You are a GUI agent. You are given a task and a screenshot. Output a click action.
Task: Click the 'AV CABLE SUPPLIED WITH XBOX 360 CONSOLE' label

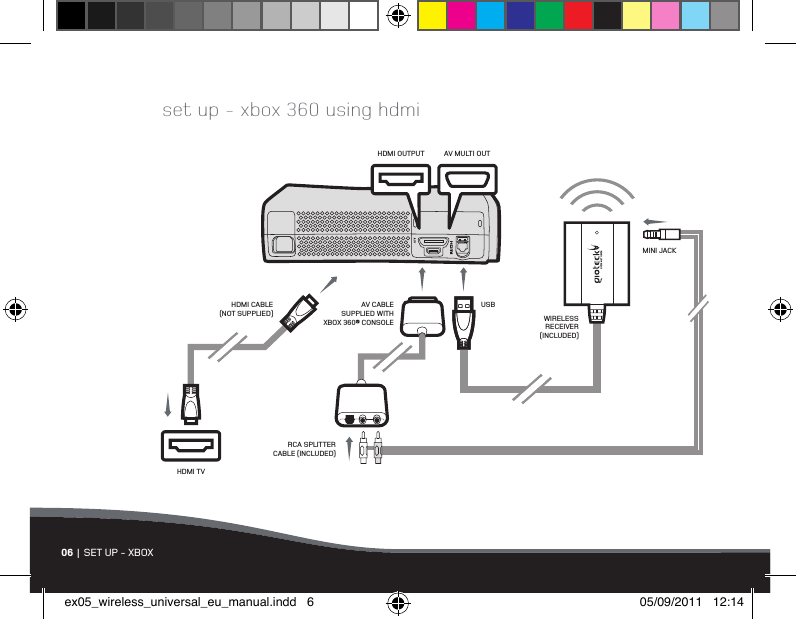click(358, 313)
